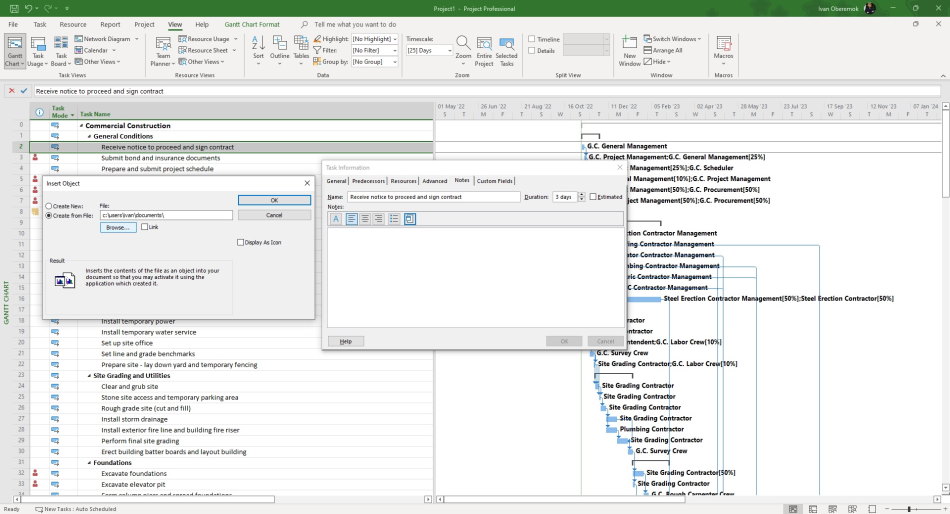Adjust the status bar zoom slider

coord(909,509)
